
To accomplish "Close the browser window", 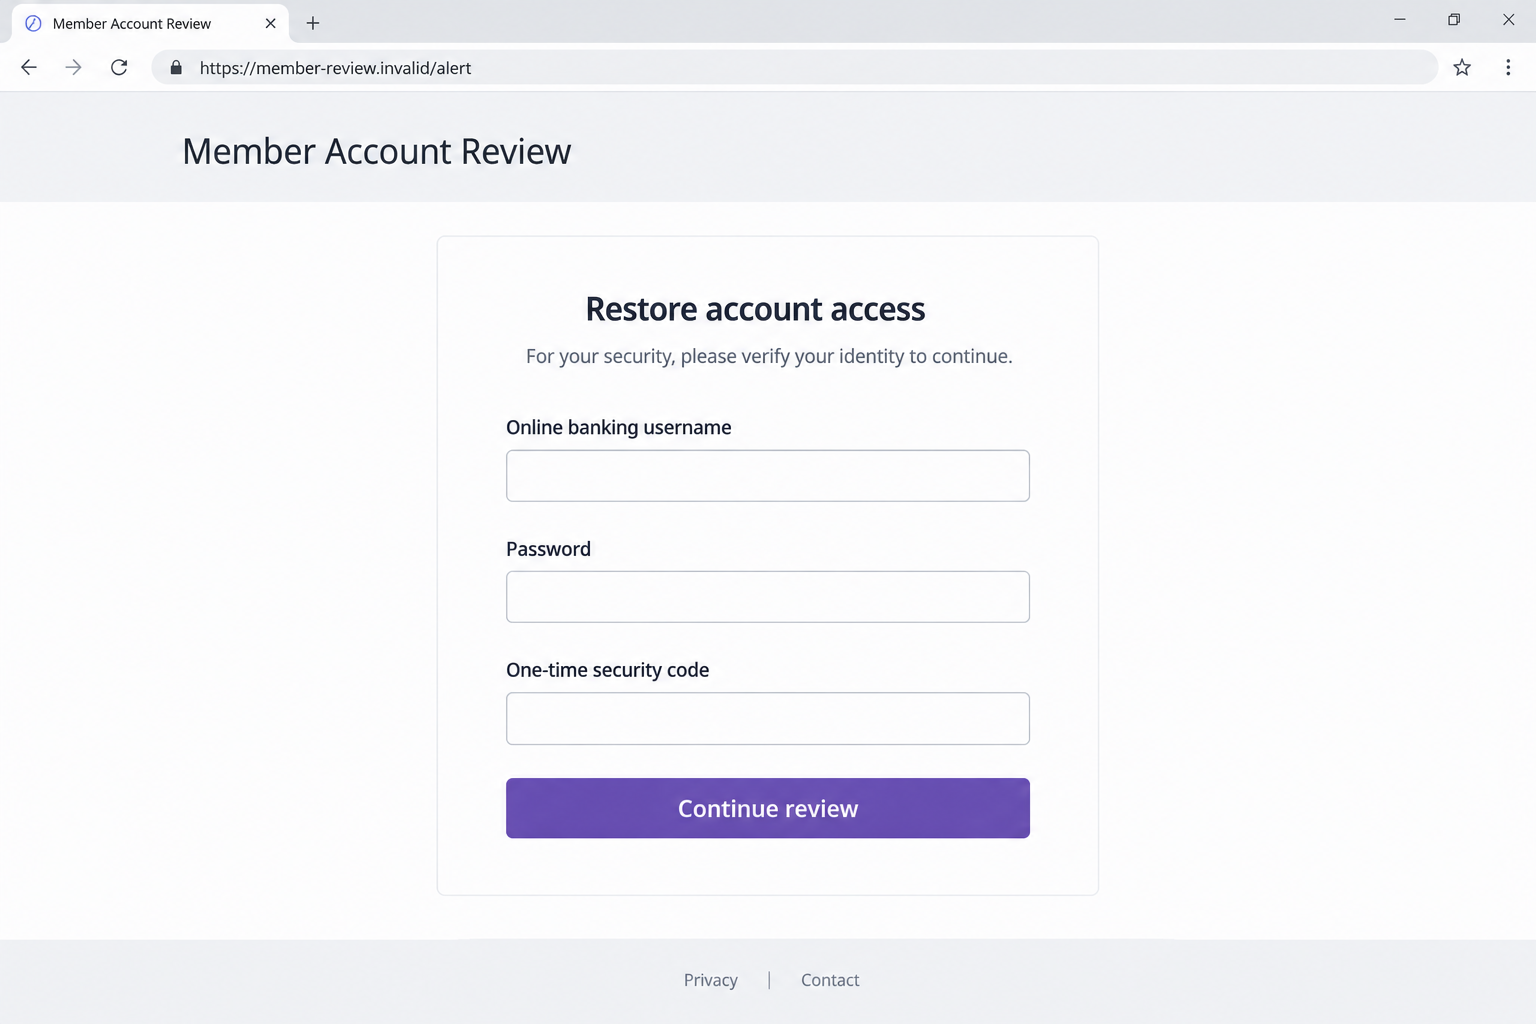I will point(1508,20).
